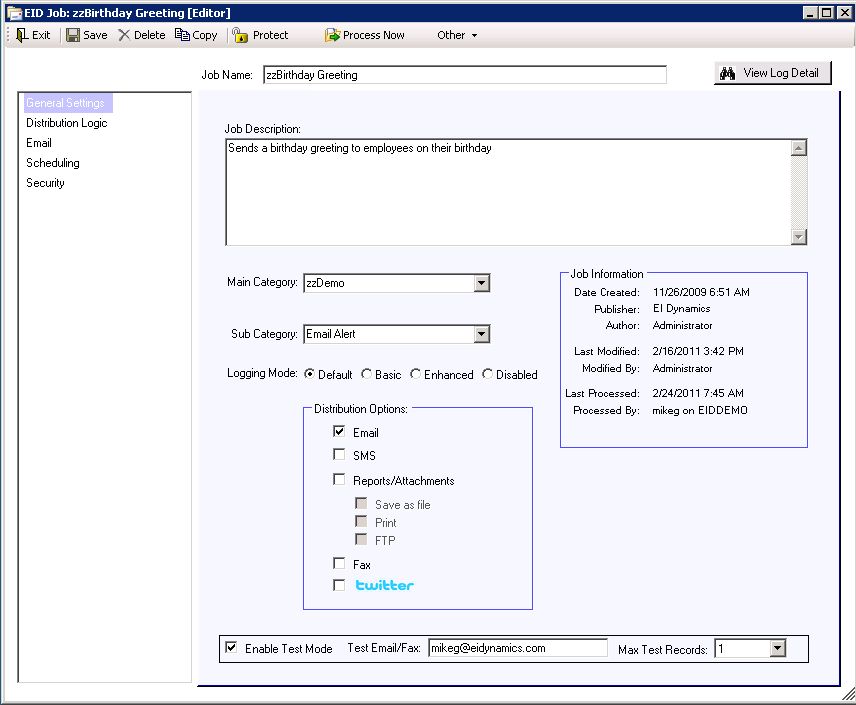Image resolution: width=856 pixels, height=705 pixels.
Task: Click the Copy pages icon
Action: click(x=182, y=35)
